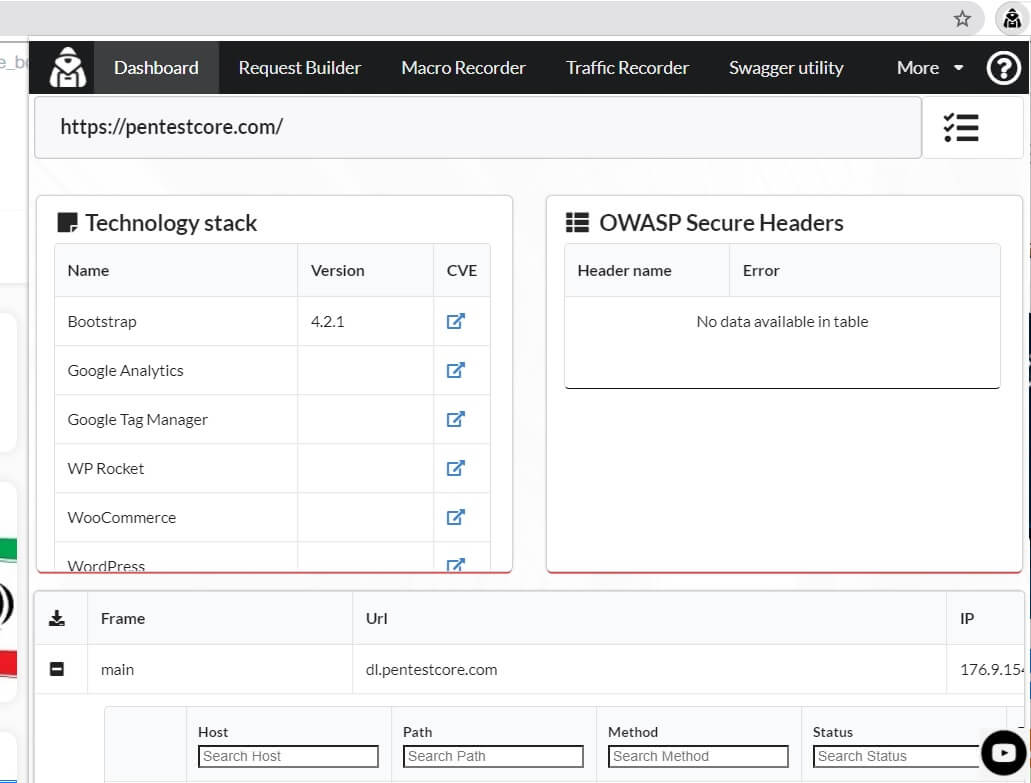Focus the Search Host input field
The height and width of the screenshot is (783, 1031).
(x=288, y=756)
